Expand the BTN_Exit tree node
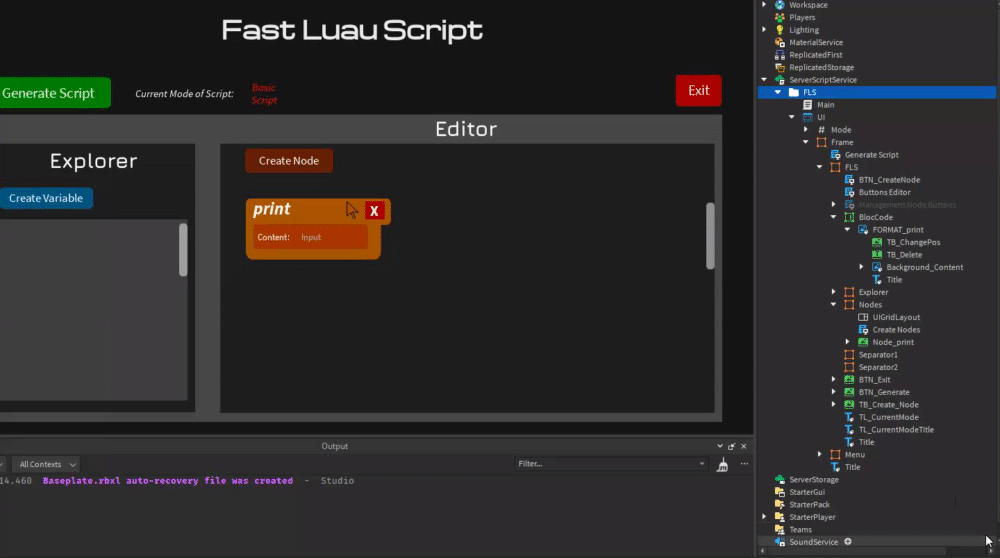The width and height of the screenshot is (1000, 558). coord(834,379)
